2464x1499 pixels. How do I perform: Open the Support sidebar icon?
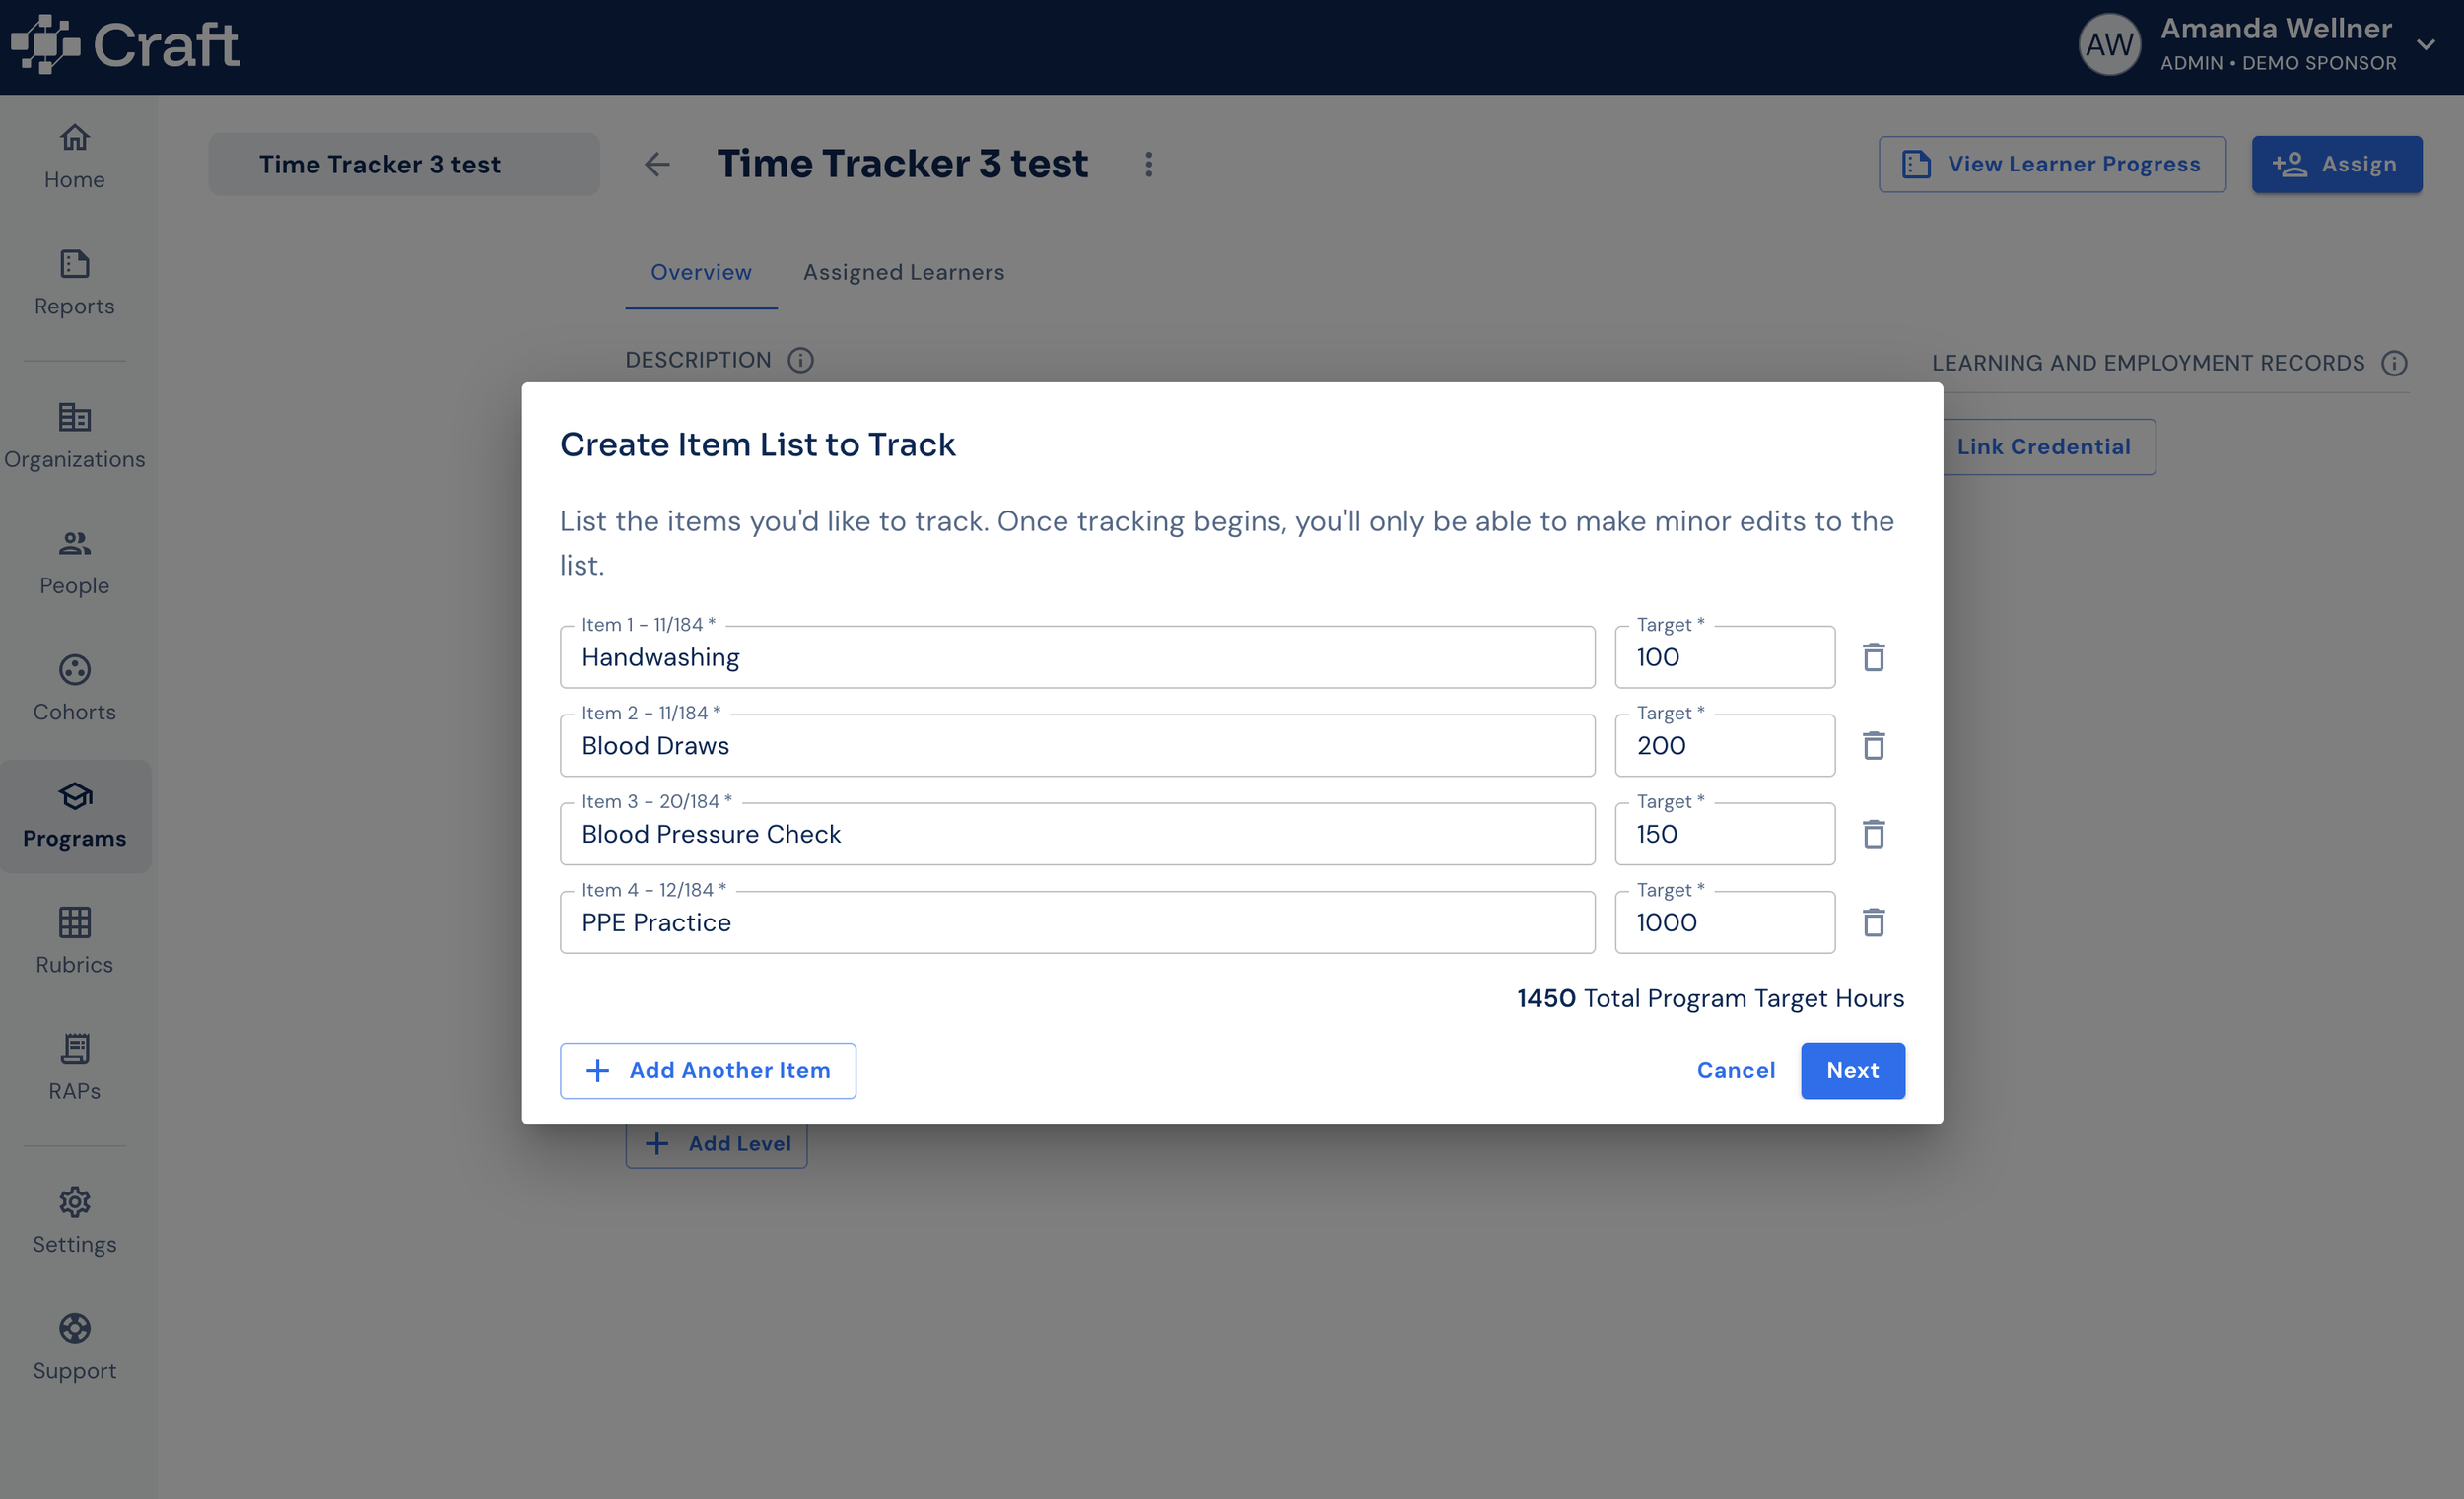pos(74,1346)
